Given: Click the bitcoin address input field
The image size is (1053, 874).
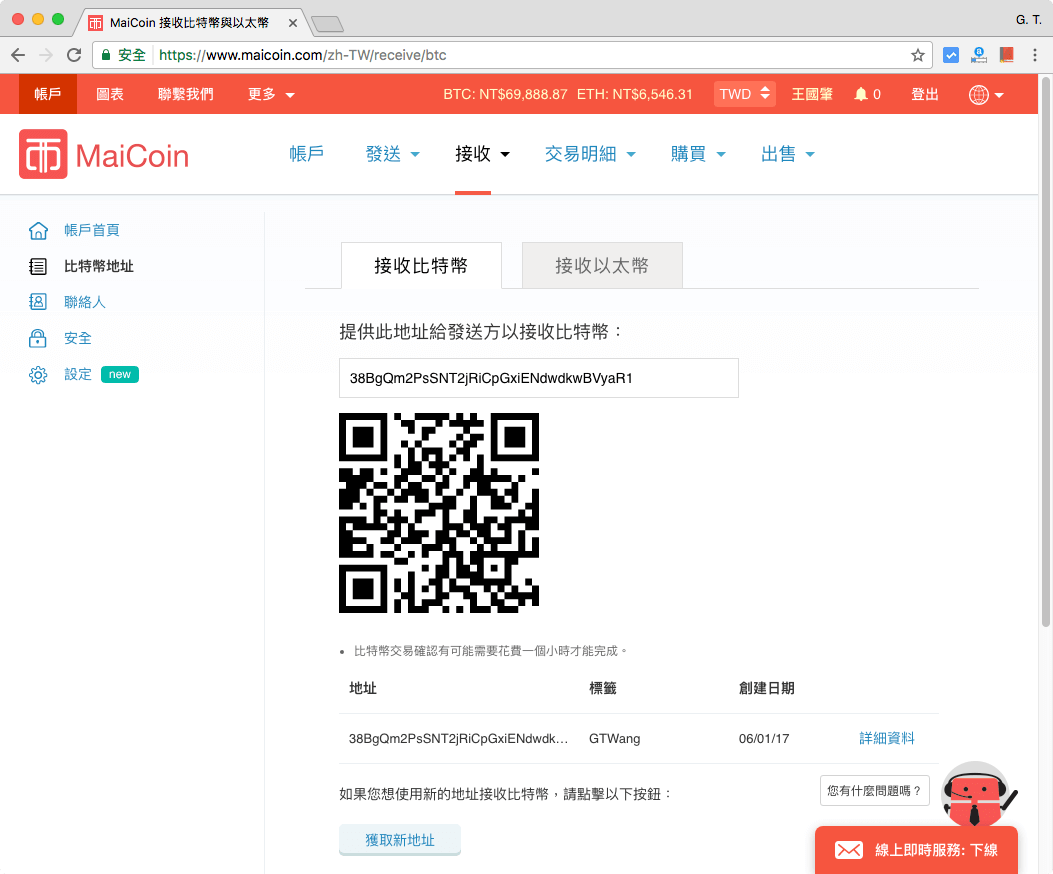Looking at the screenshot, I should [x=538, y=378].
